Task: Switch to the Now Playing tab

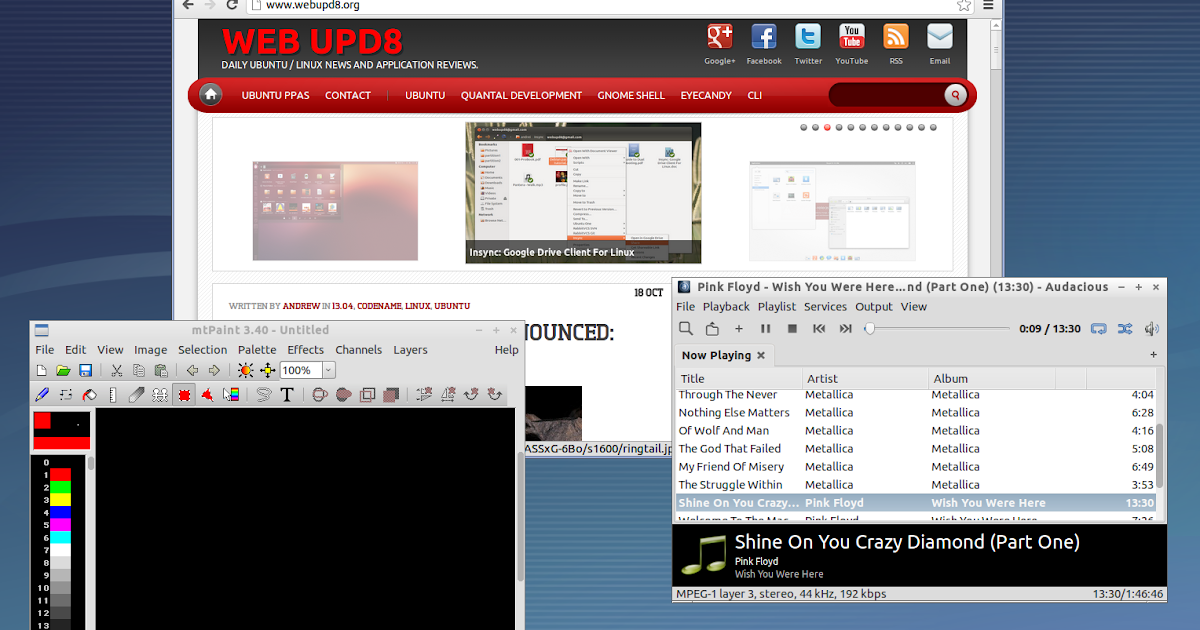Action: [x=717, y=355]
